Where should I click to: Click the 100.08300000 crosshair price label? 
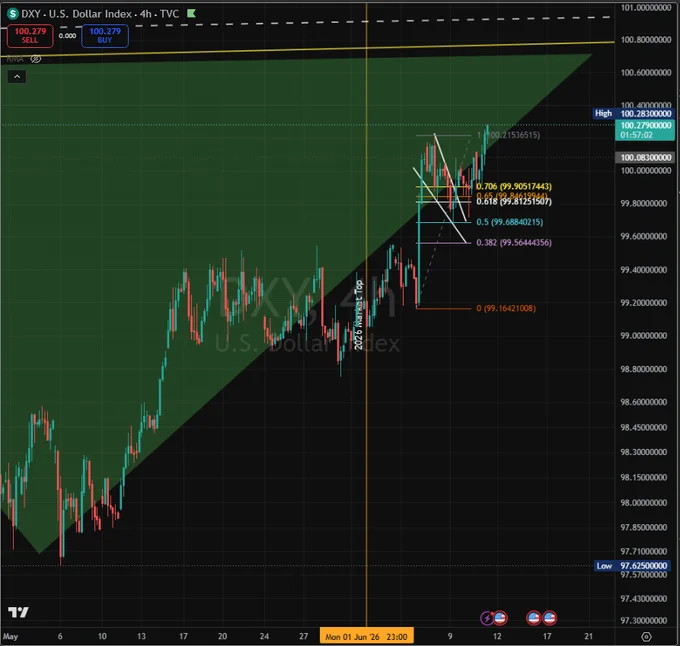click(x=645, y=157)
